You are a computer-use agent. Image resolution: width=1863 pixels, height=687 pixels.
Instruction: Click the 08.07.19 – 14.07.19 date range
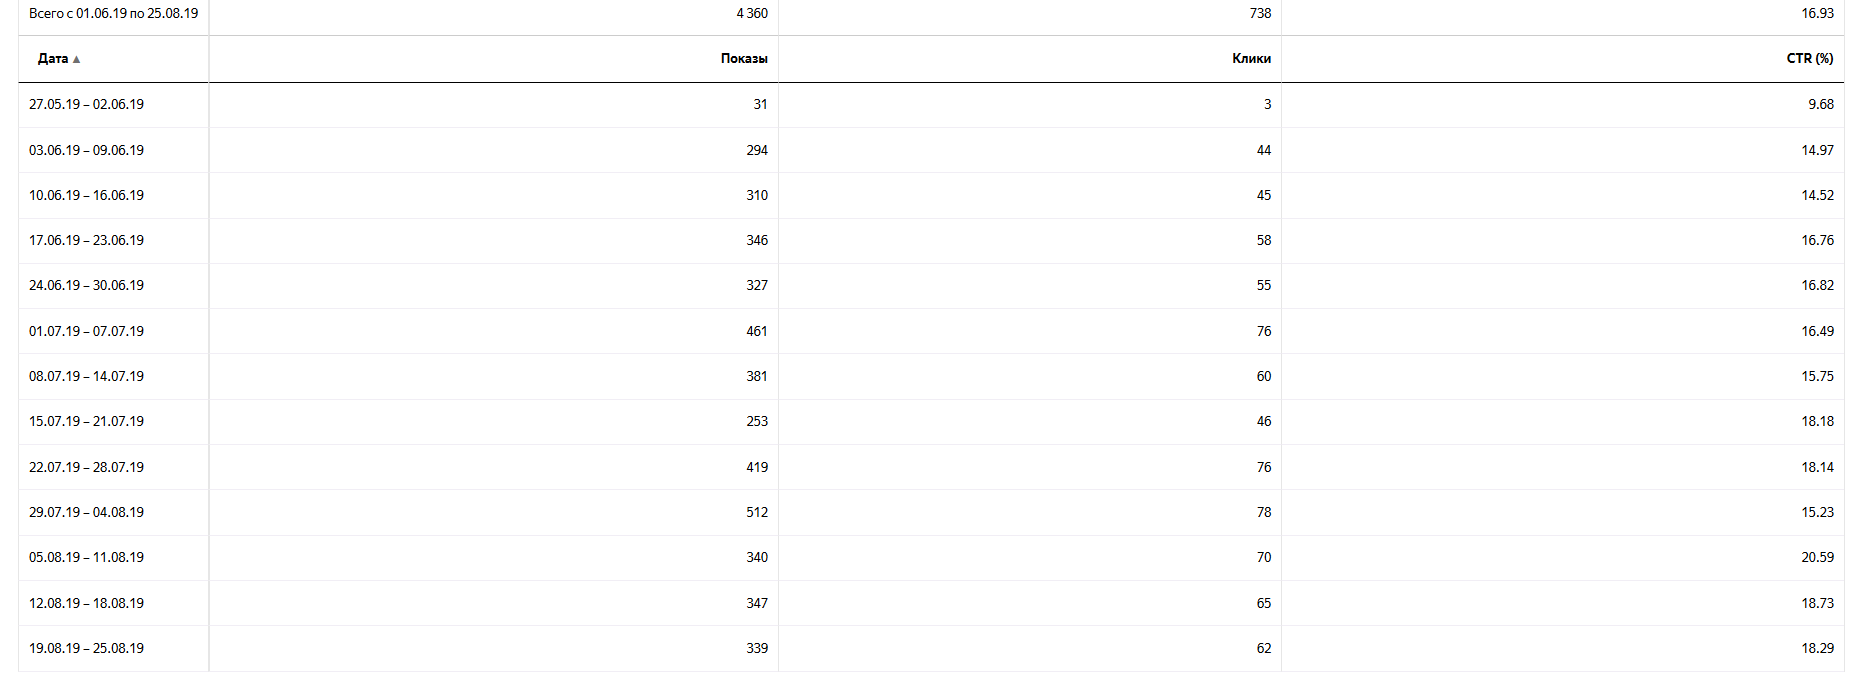coord(86,376)
